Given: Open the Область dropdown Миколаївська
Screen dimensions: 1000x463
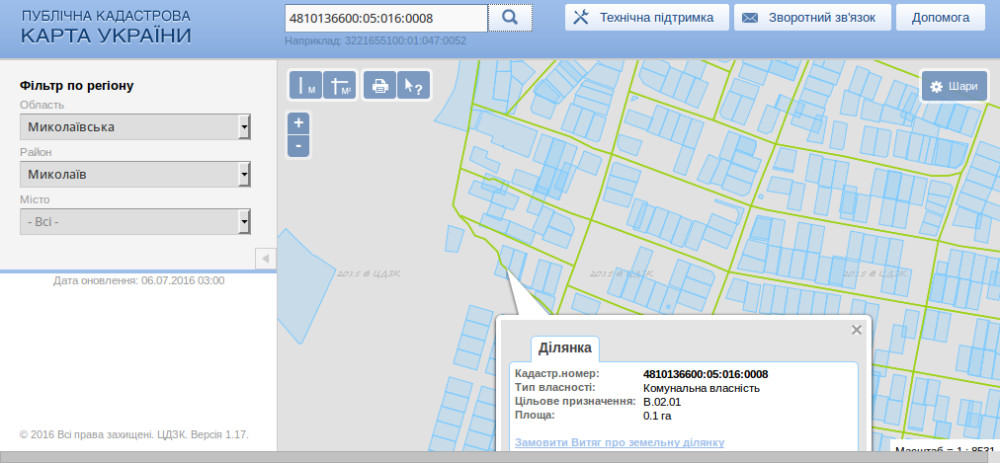Looking at the screenshot, I should tap(134, 127).
